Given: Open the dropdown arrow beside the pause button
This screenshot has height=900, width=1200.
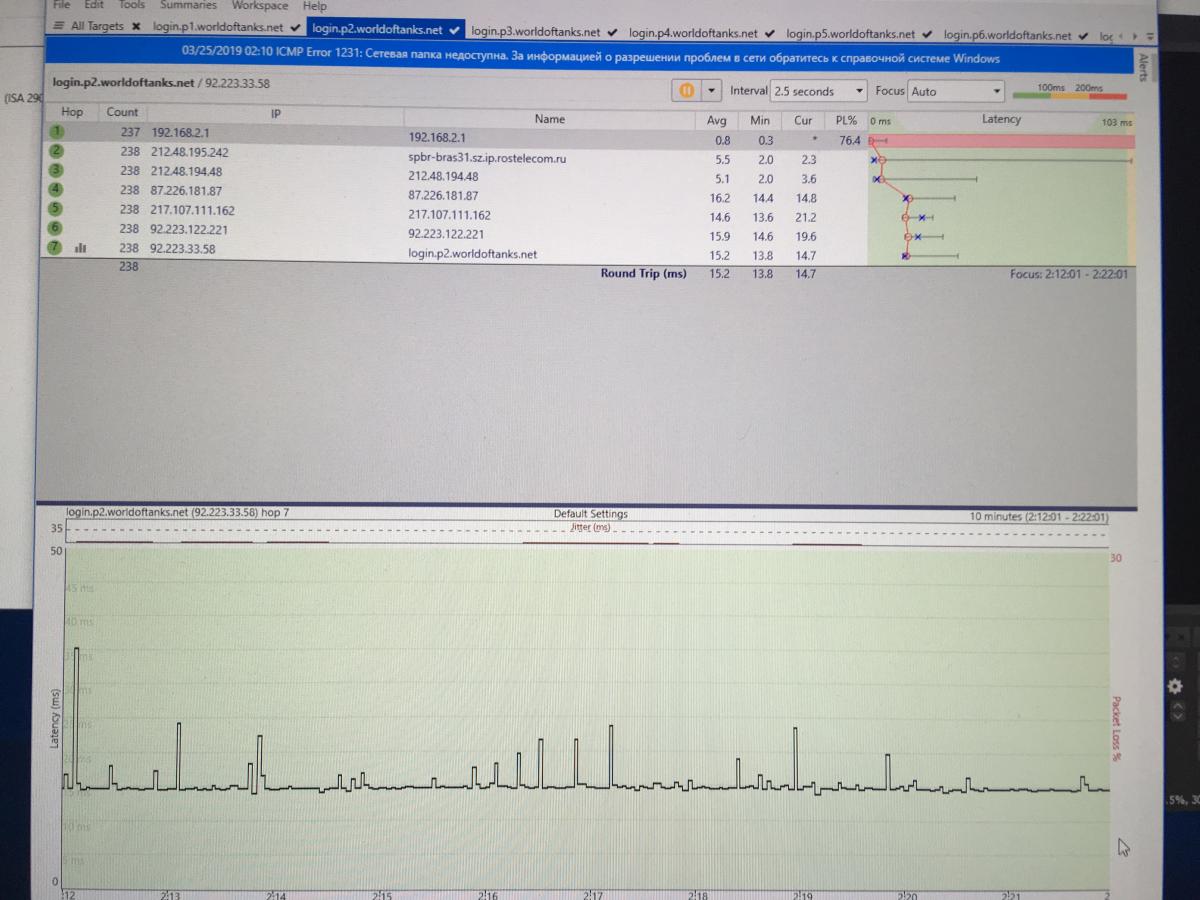Looking at the screenshot, I should 711,90.
